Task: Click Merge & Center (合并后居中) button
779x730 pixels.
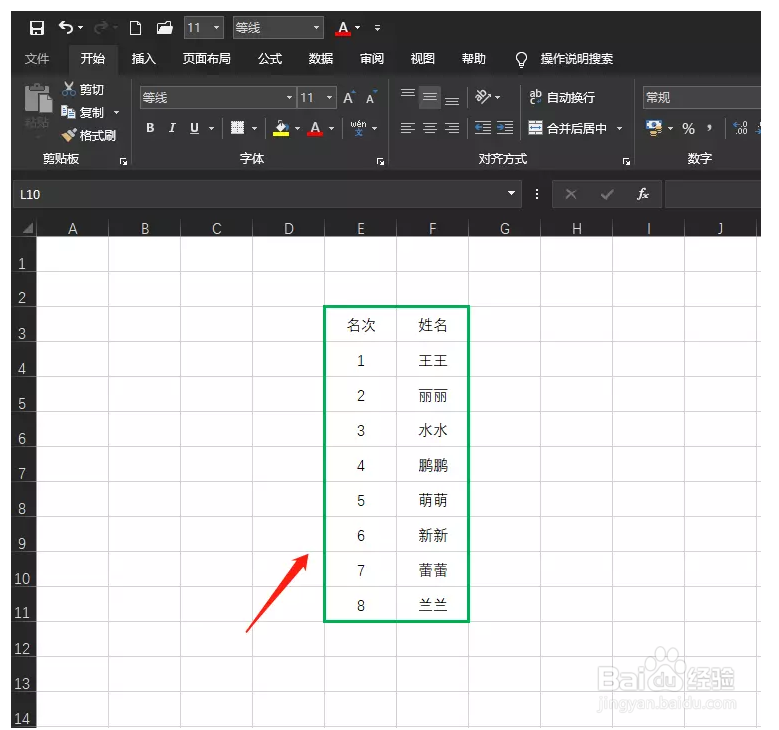Action: [568, 128]
